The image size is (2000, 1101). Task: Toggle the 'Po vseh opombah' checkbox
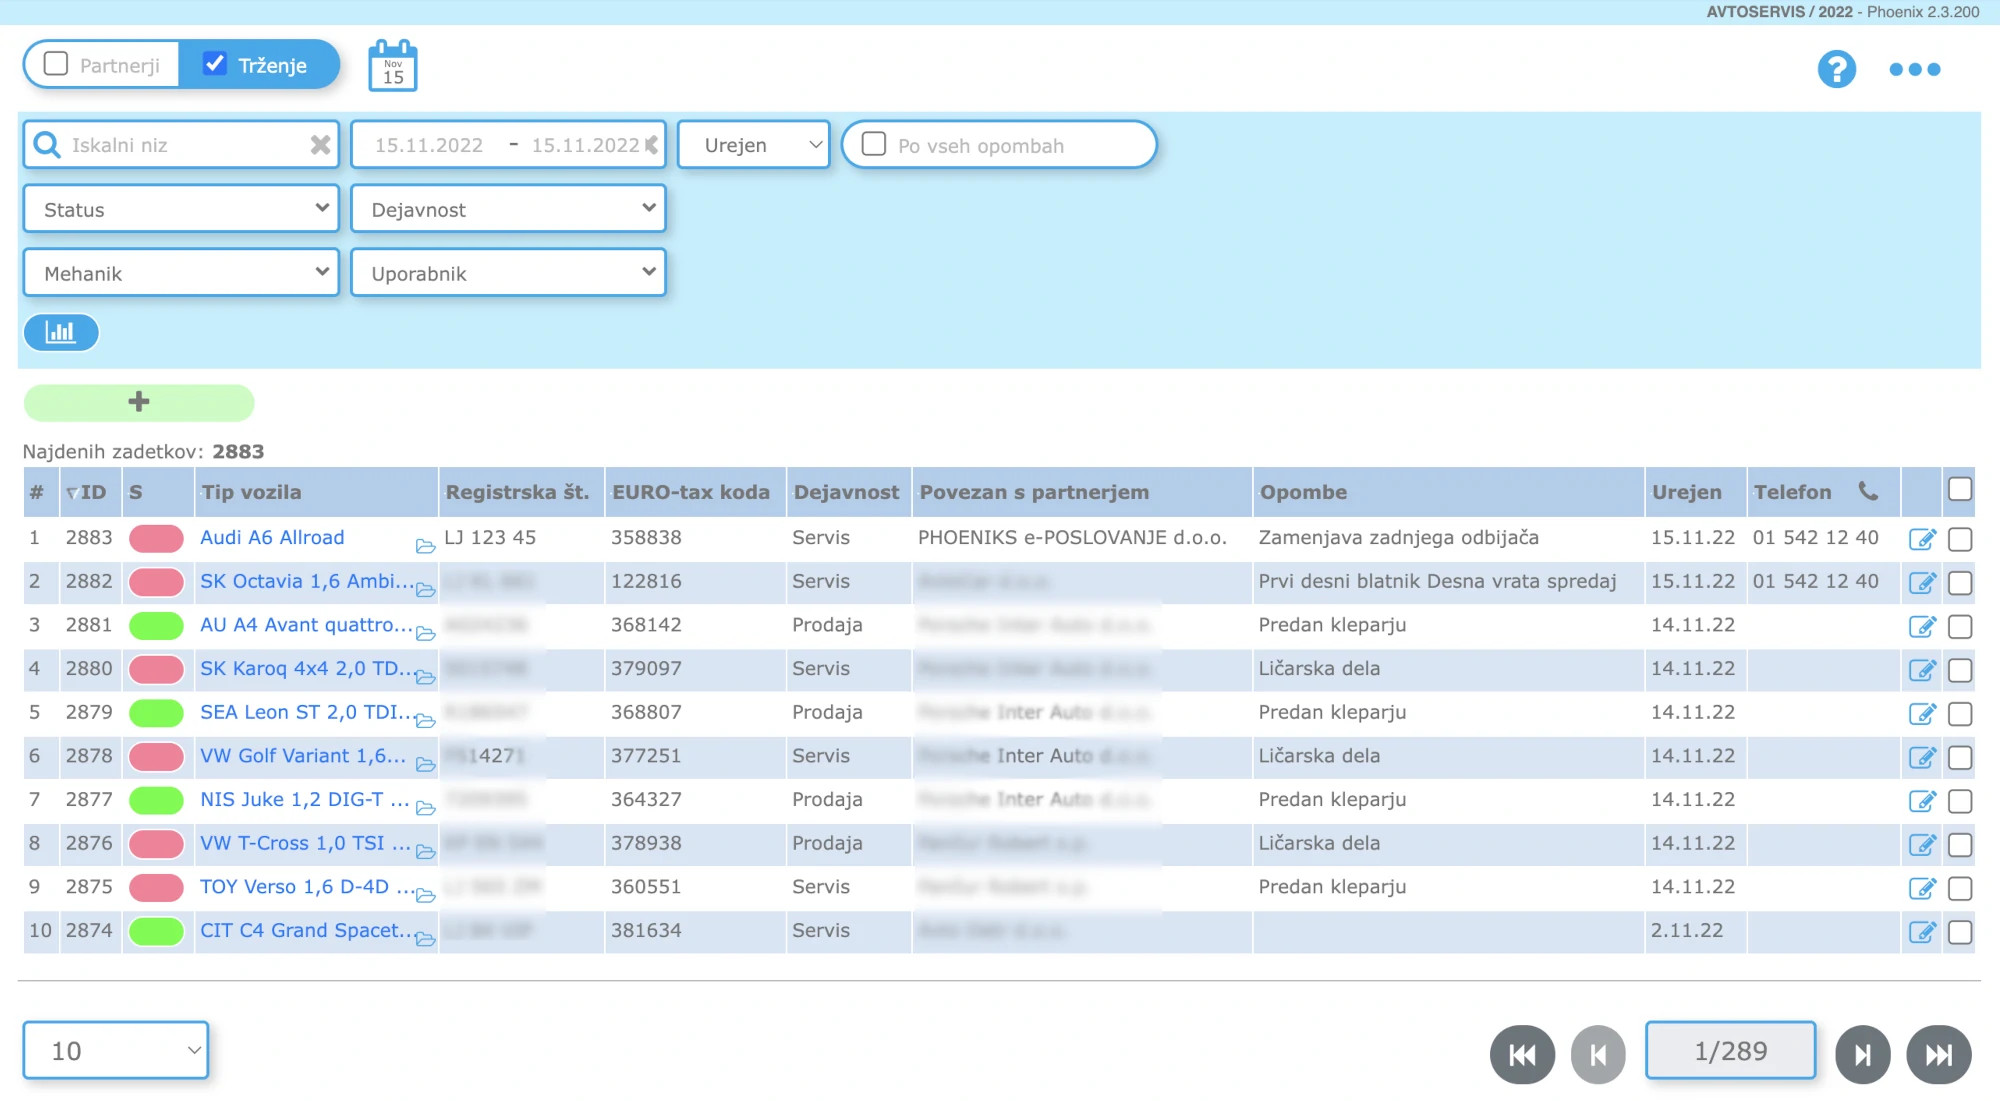click(x=874, y=144)
